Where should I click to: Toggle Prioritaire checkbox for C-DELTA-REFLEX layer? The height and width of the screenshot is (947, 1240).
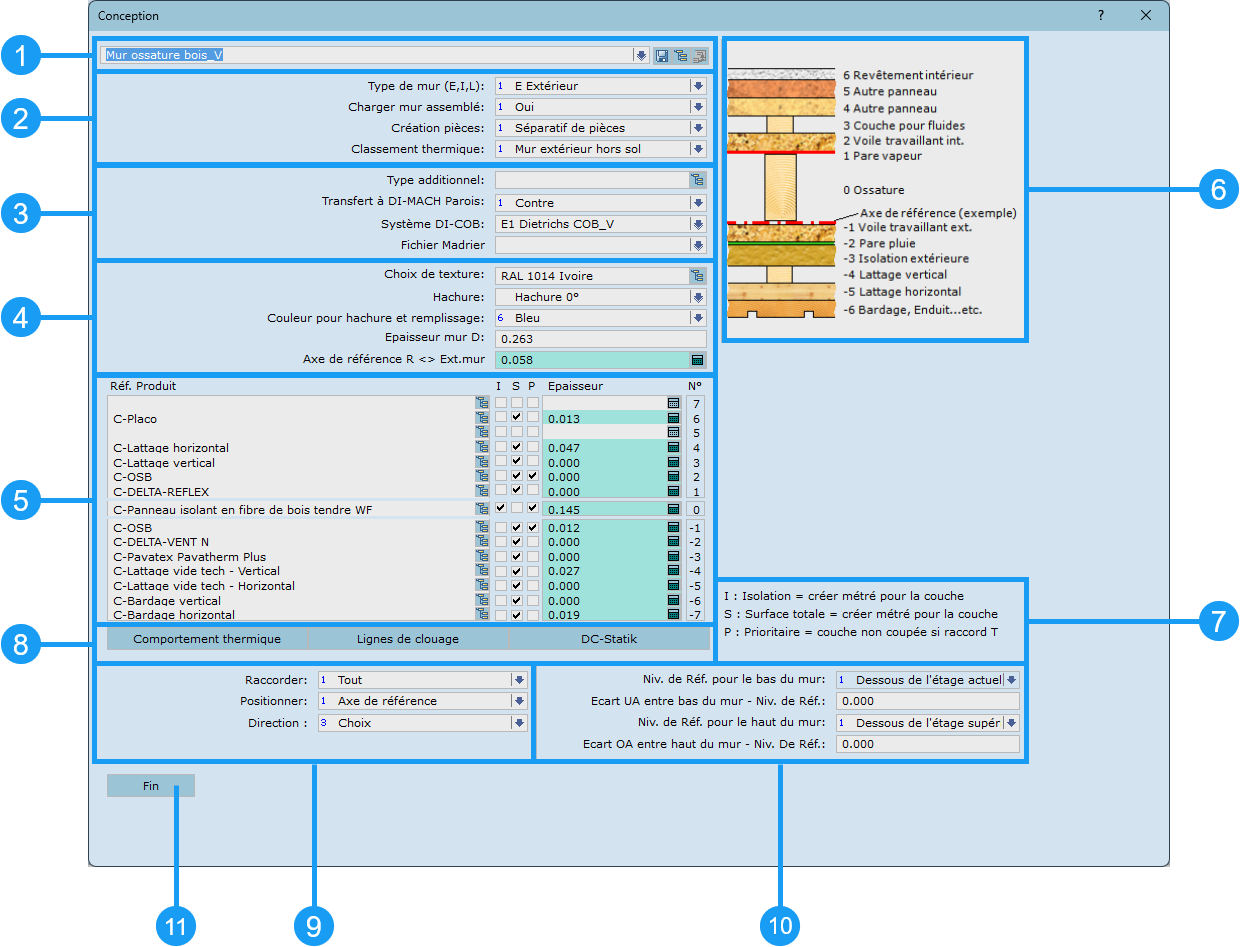pos(533,491)
